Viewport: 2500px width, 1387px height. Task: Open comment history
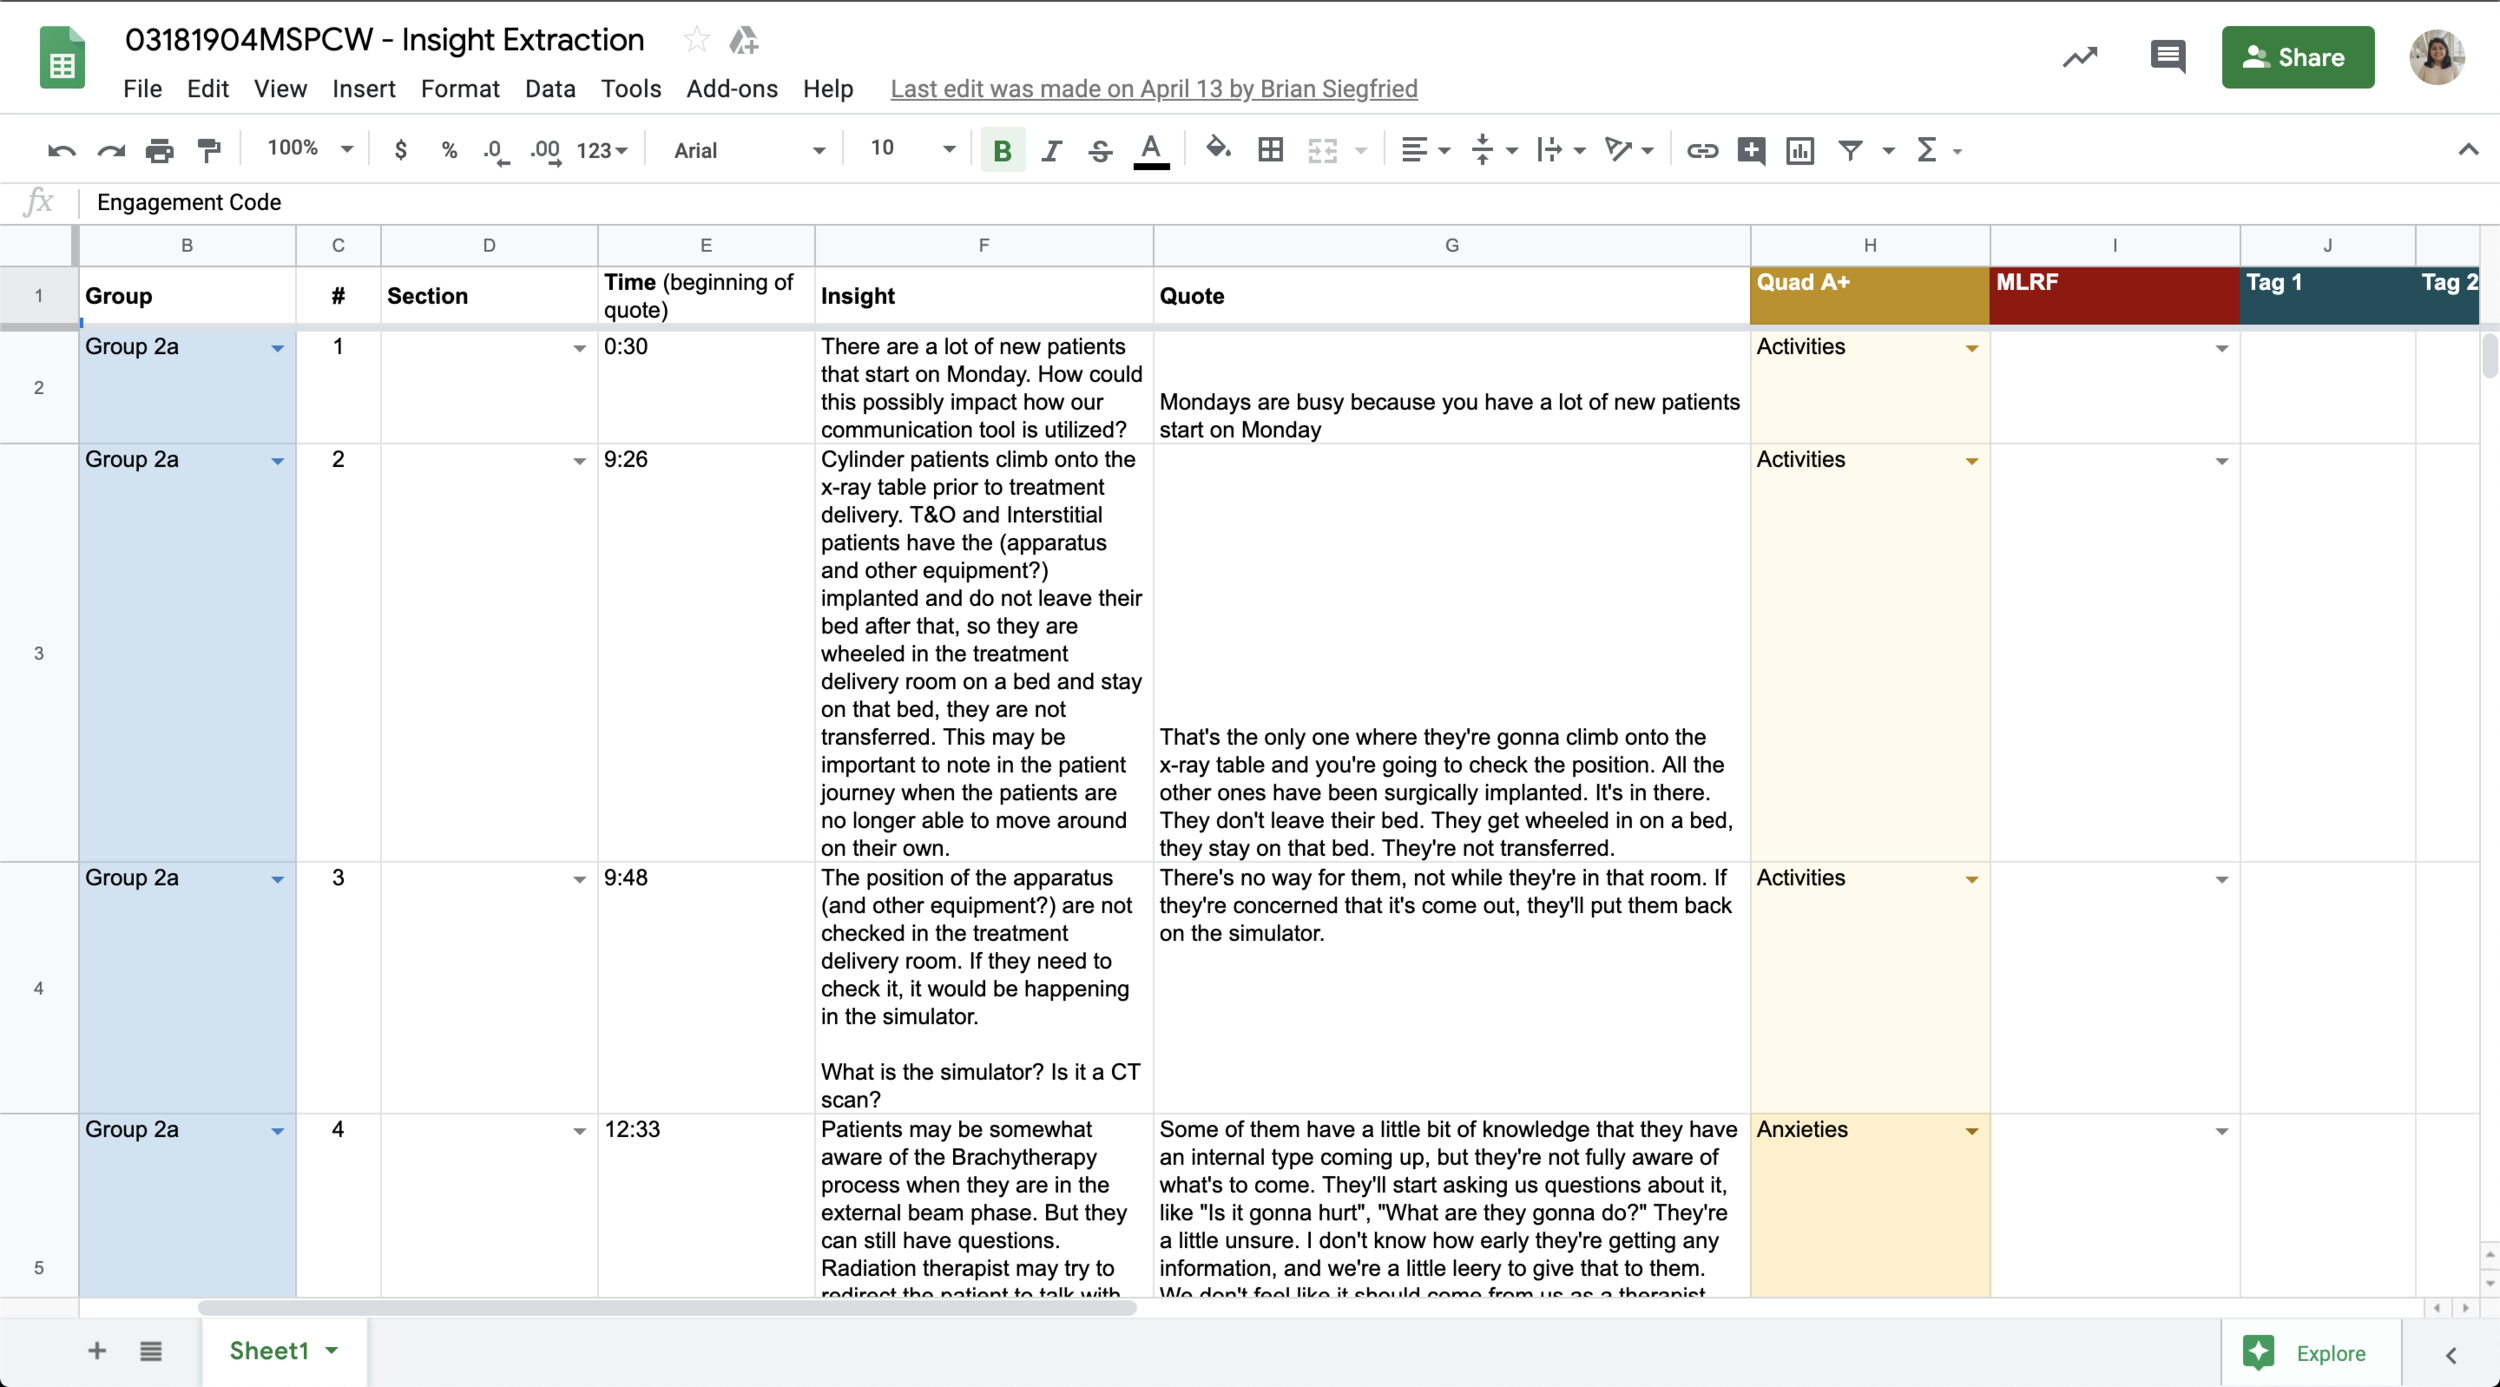click(x=2167, y=57)
